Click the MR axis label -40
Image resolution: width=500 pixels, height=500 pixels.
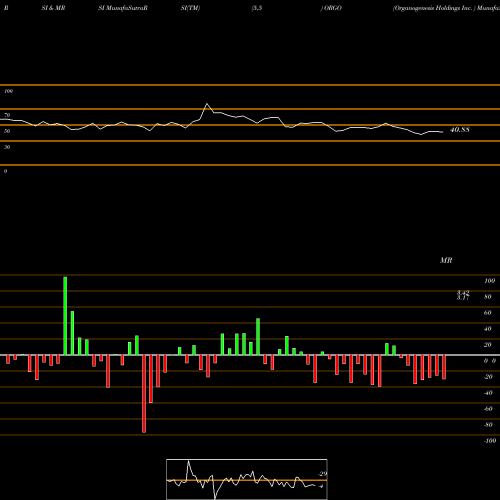pos(488,393)
